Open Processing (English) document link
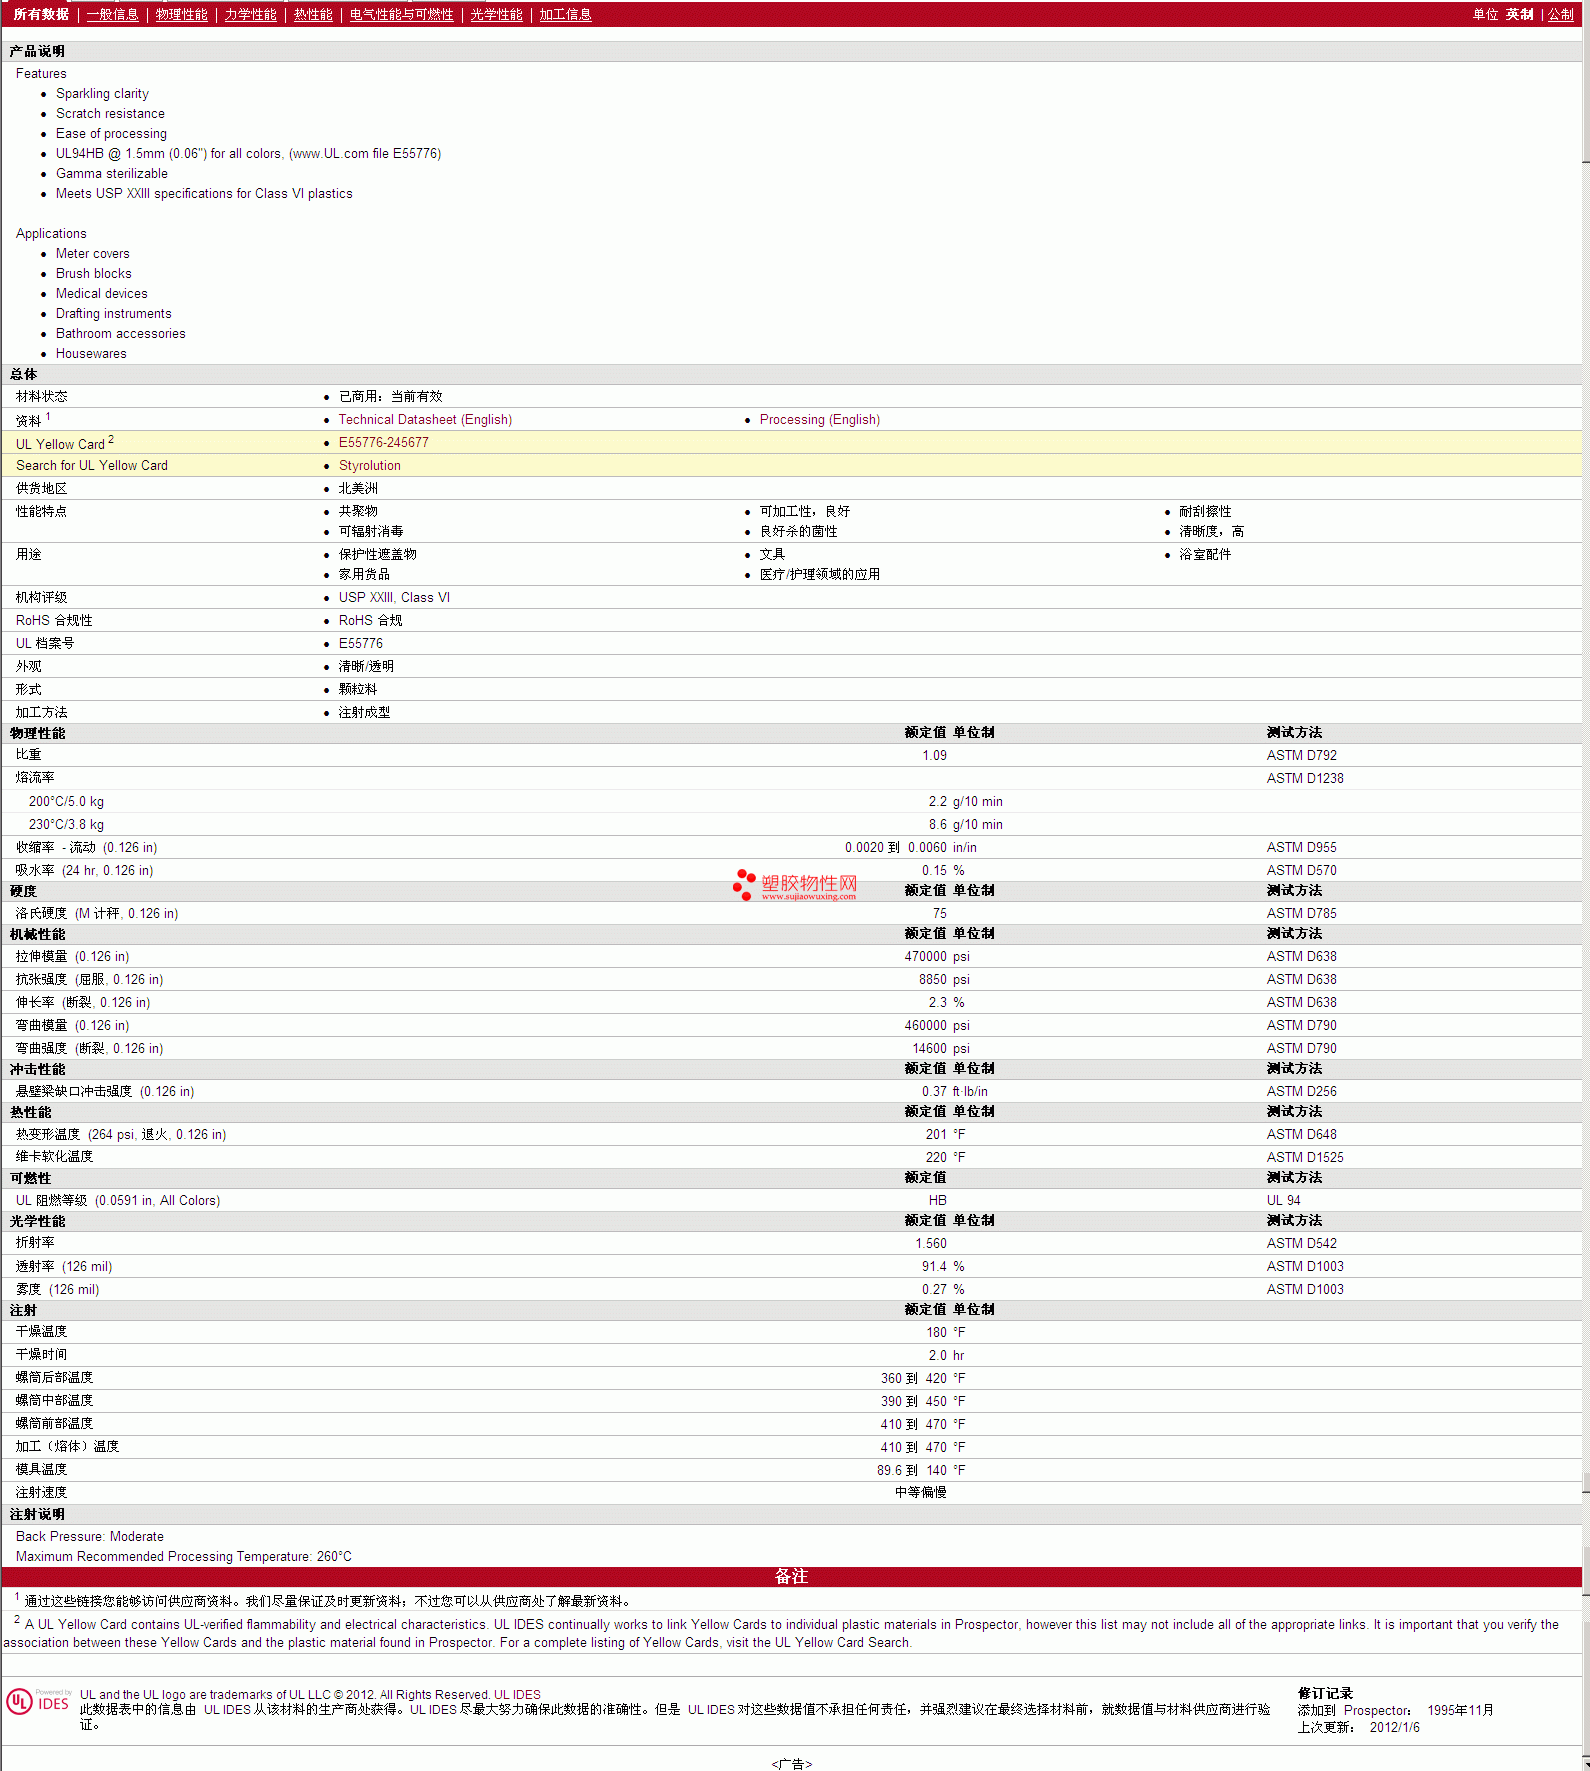Screen dimensions: 1590x1771 click(819, 420)
